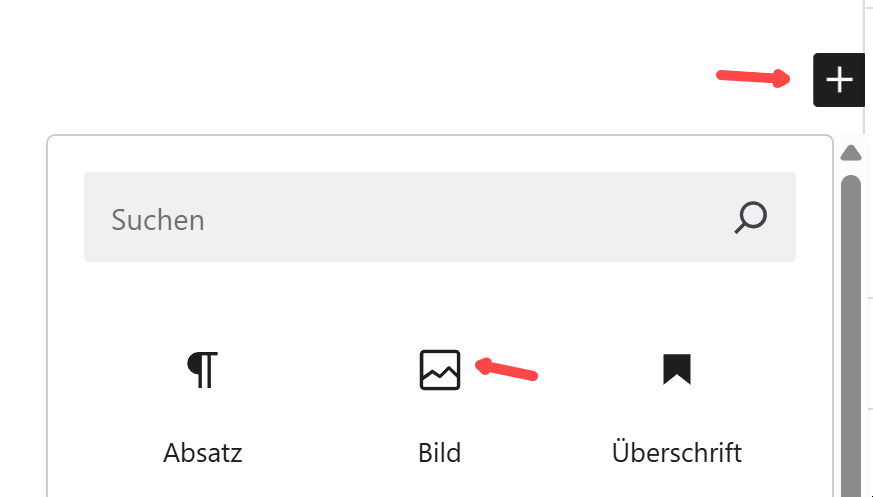Click the scrollbar up arrow
The width and height of the screenshot is (873, 497).
pos(851,153)
